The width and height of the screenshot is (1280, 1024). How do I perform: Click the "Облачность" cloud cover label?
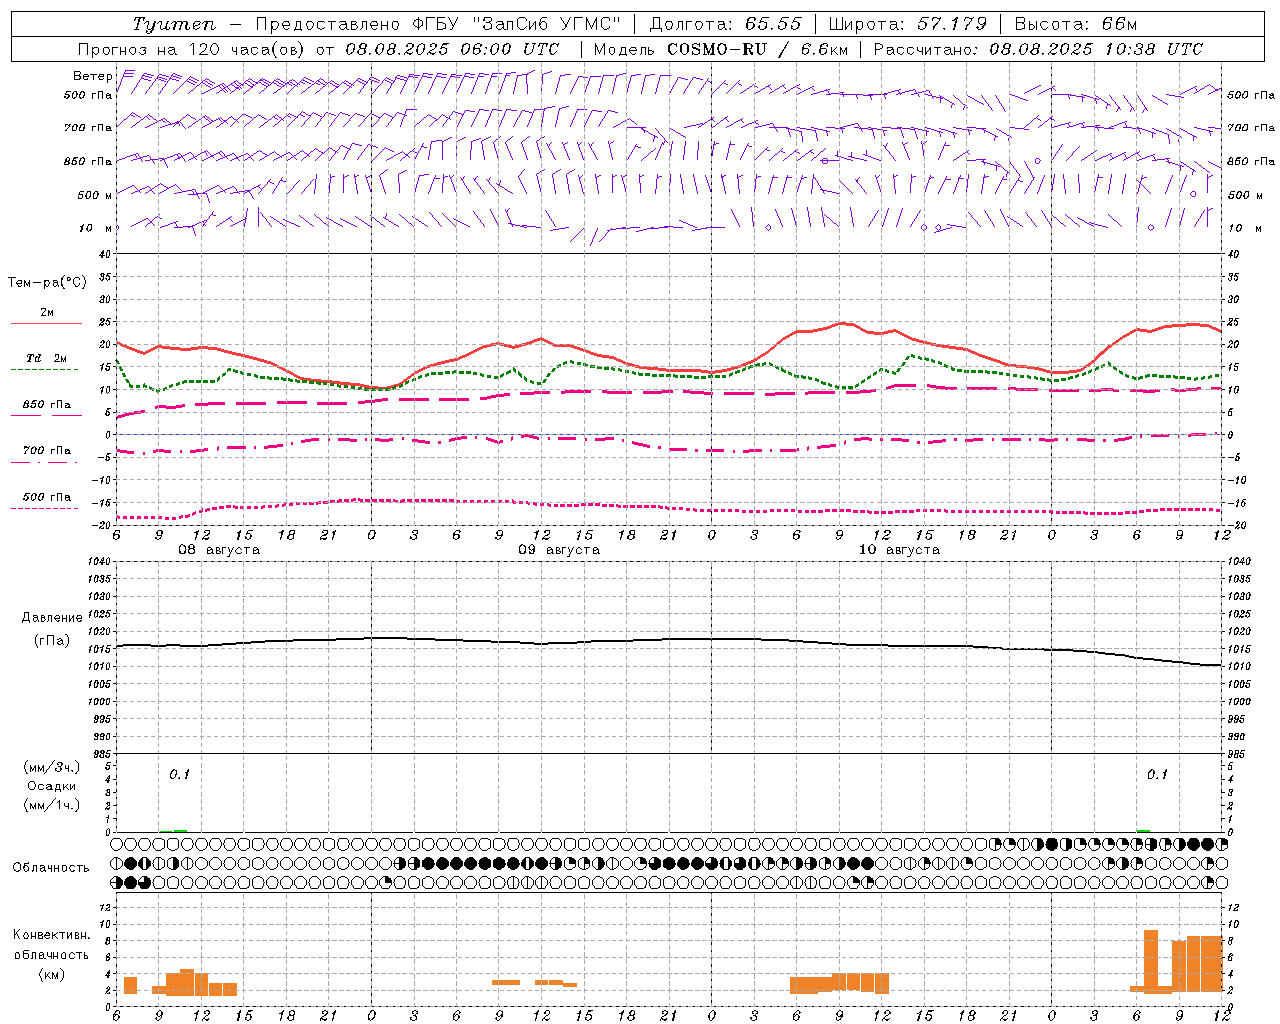(51, 867)
